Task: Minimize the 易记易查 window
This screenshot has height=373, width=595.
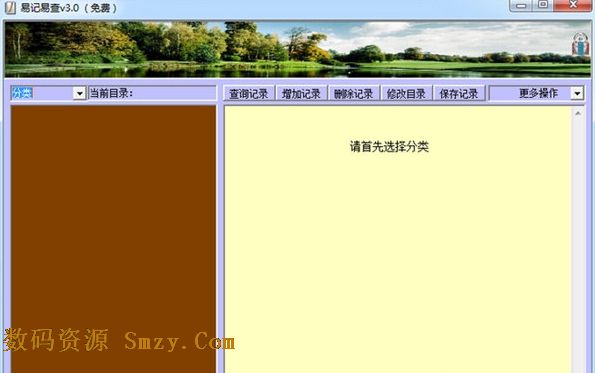Action: click(522, 5)
